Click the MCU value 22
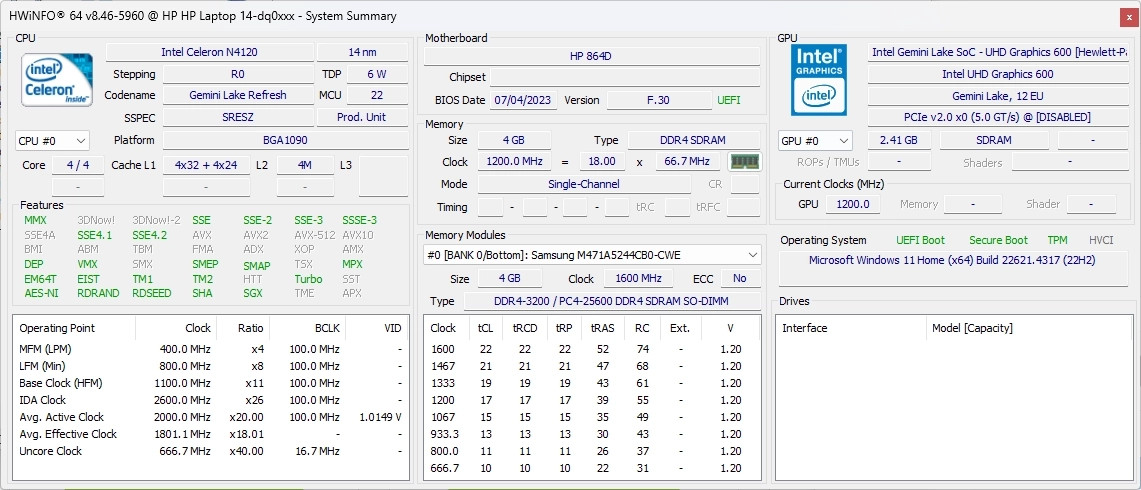Image resolution: width=1141 pixels, height=490 pixels. point(377,95)
